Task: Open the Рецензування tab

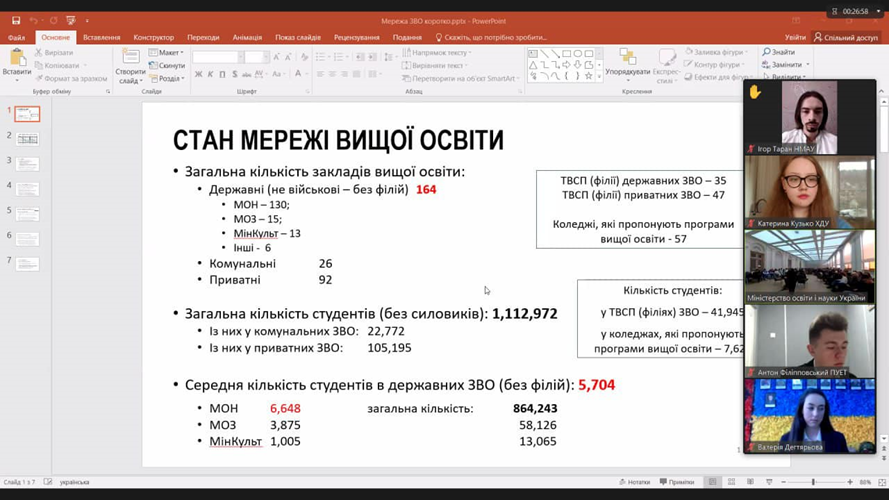Action: (357, 37)
